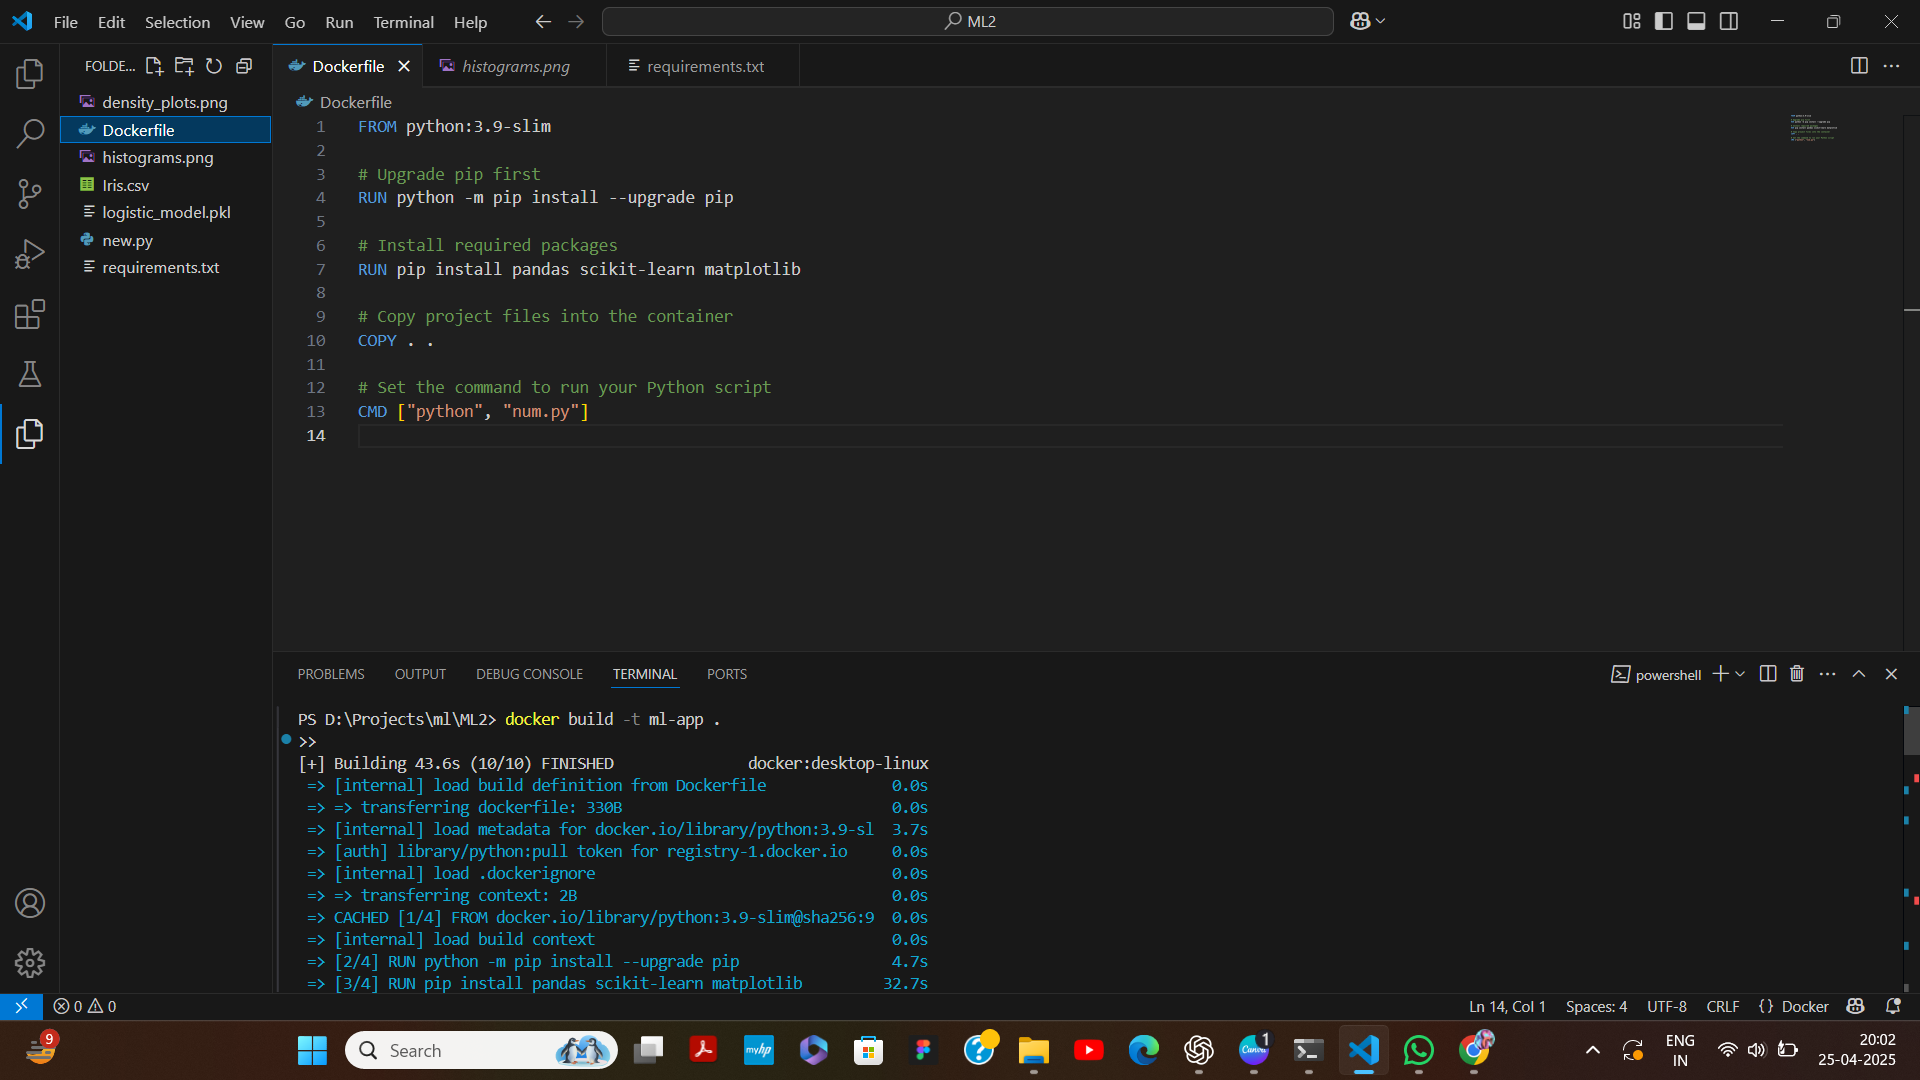The image size is (1920, 1080).
Task: Open remote window indicator in status bar
Action: [x=21, y=1006]
